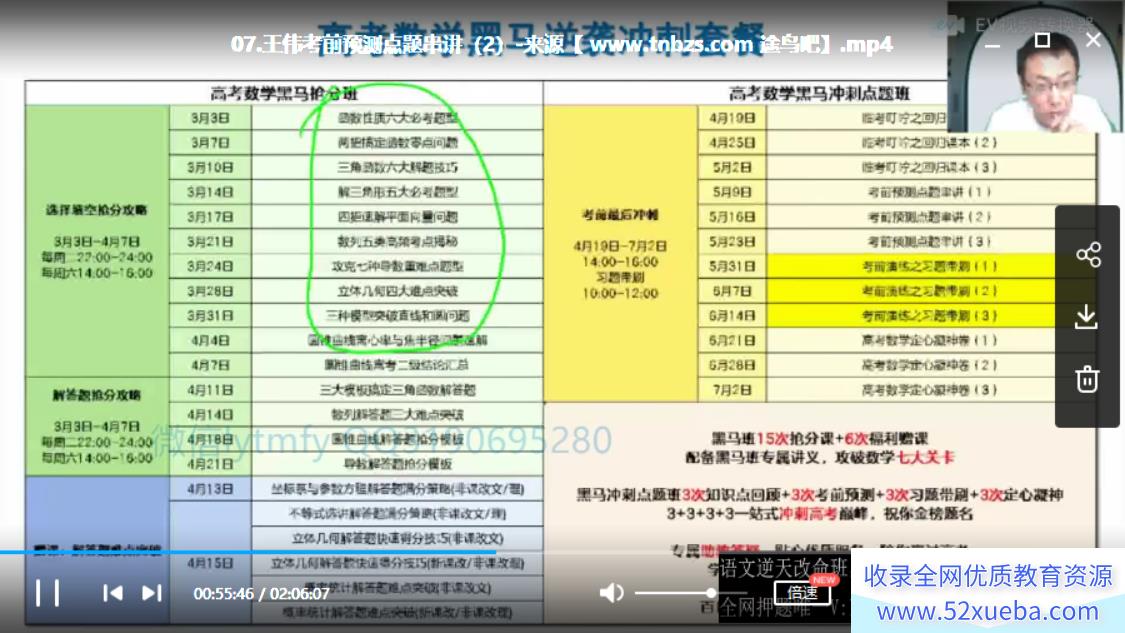Pause the video playback
The image size is (1125, 633).
[47, 593]
